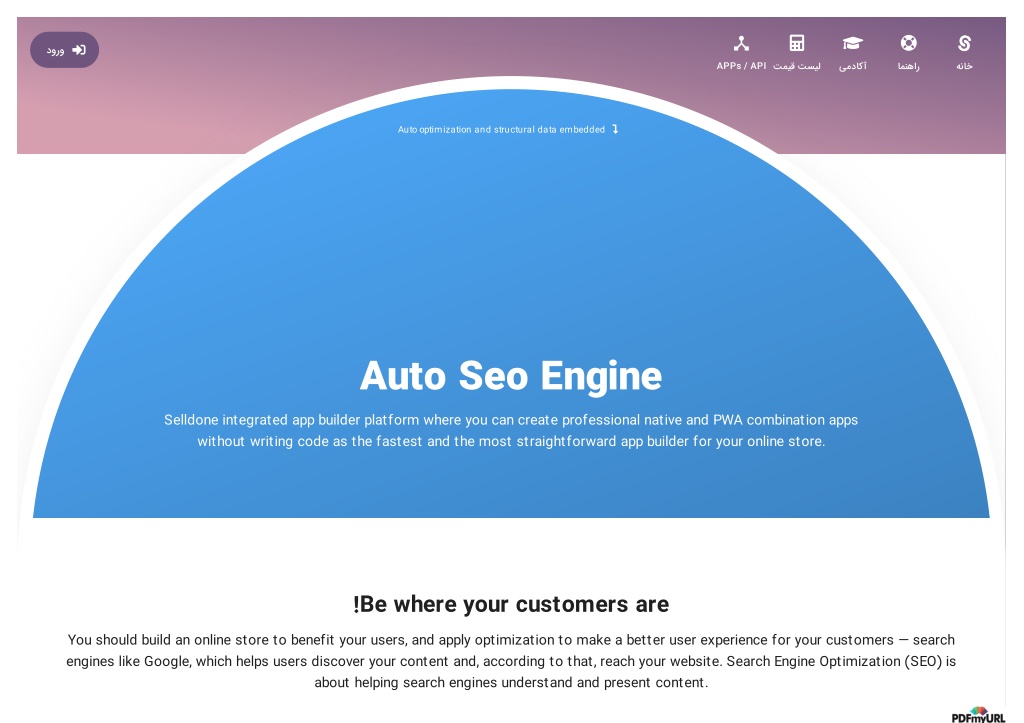Click the ورود login button

[64, 50]
